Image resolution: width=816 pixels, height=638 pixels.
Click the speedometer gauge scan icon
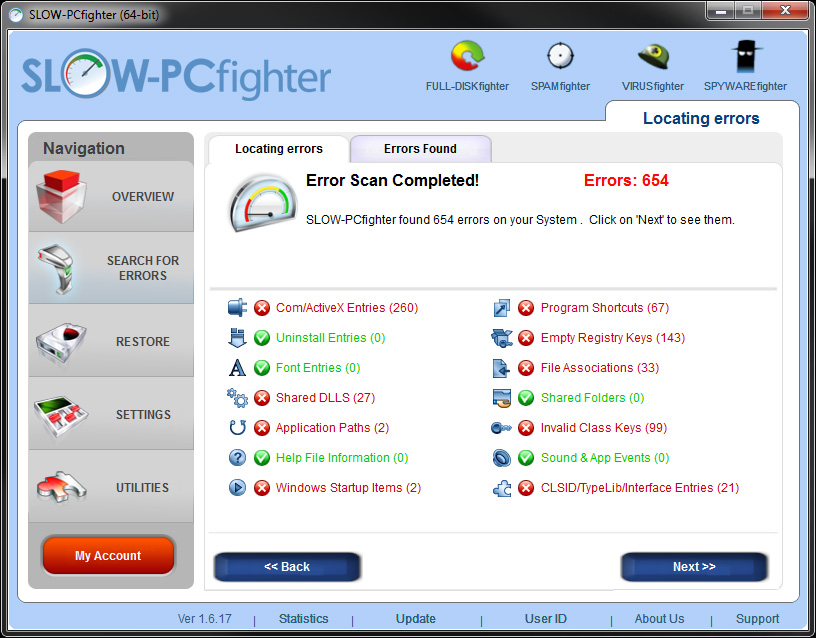click(x=263, y=203)
